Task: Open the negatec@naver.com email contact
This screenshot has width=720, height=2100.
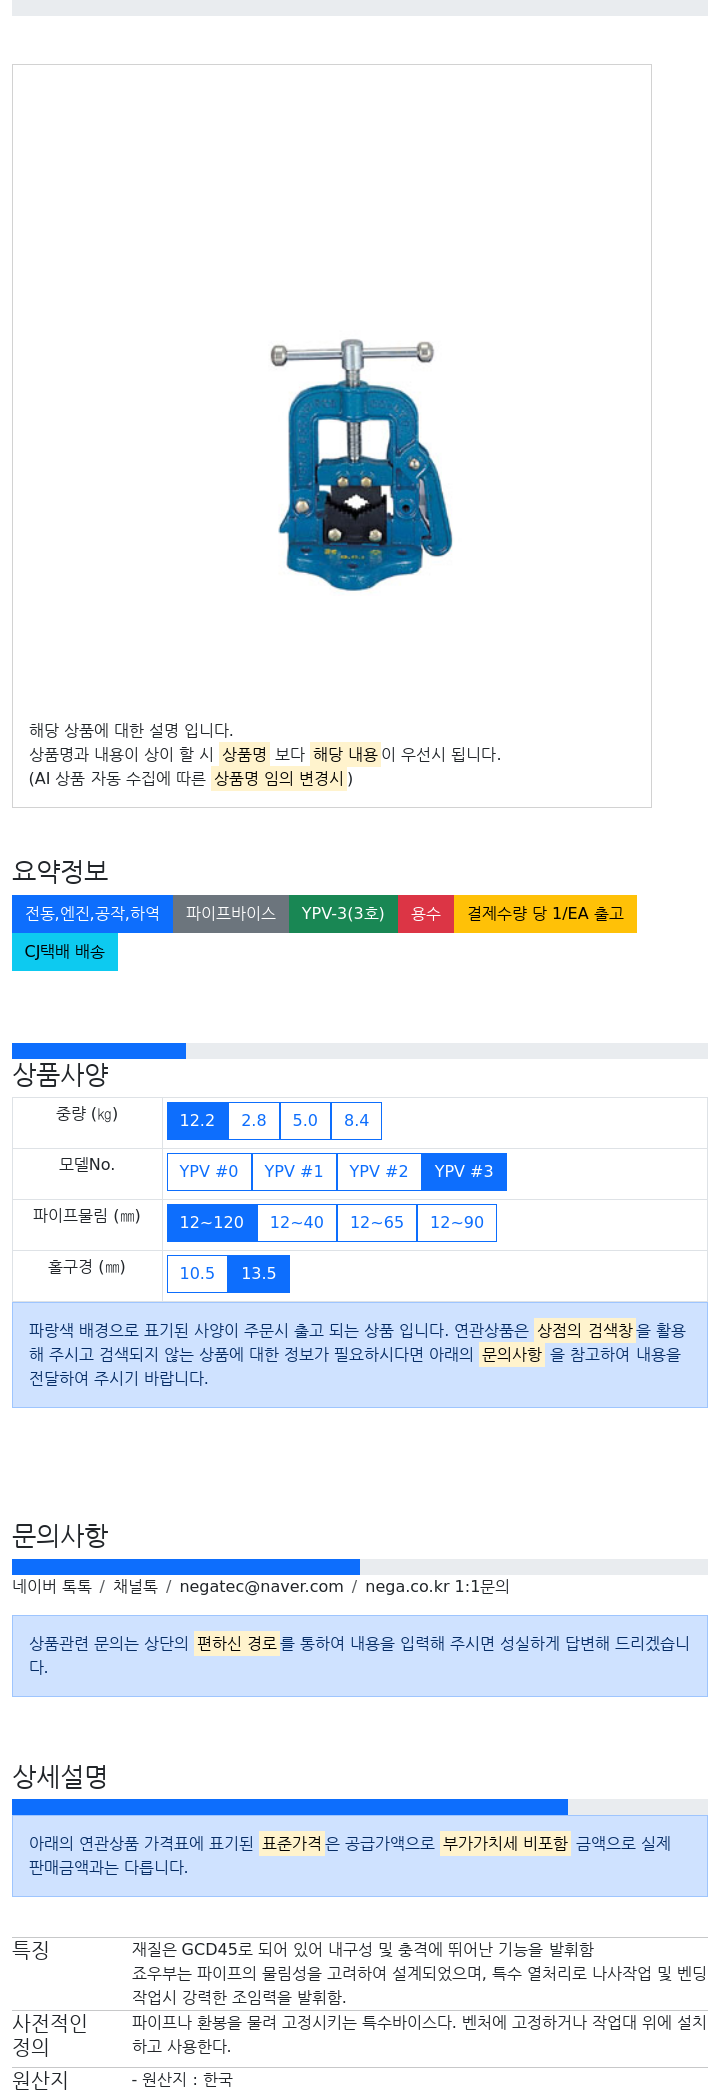Action: pyautogui.click(x=261, y=1587)
